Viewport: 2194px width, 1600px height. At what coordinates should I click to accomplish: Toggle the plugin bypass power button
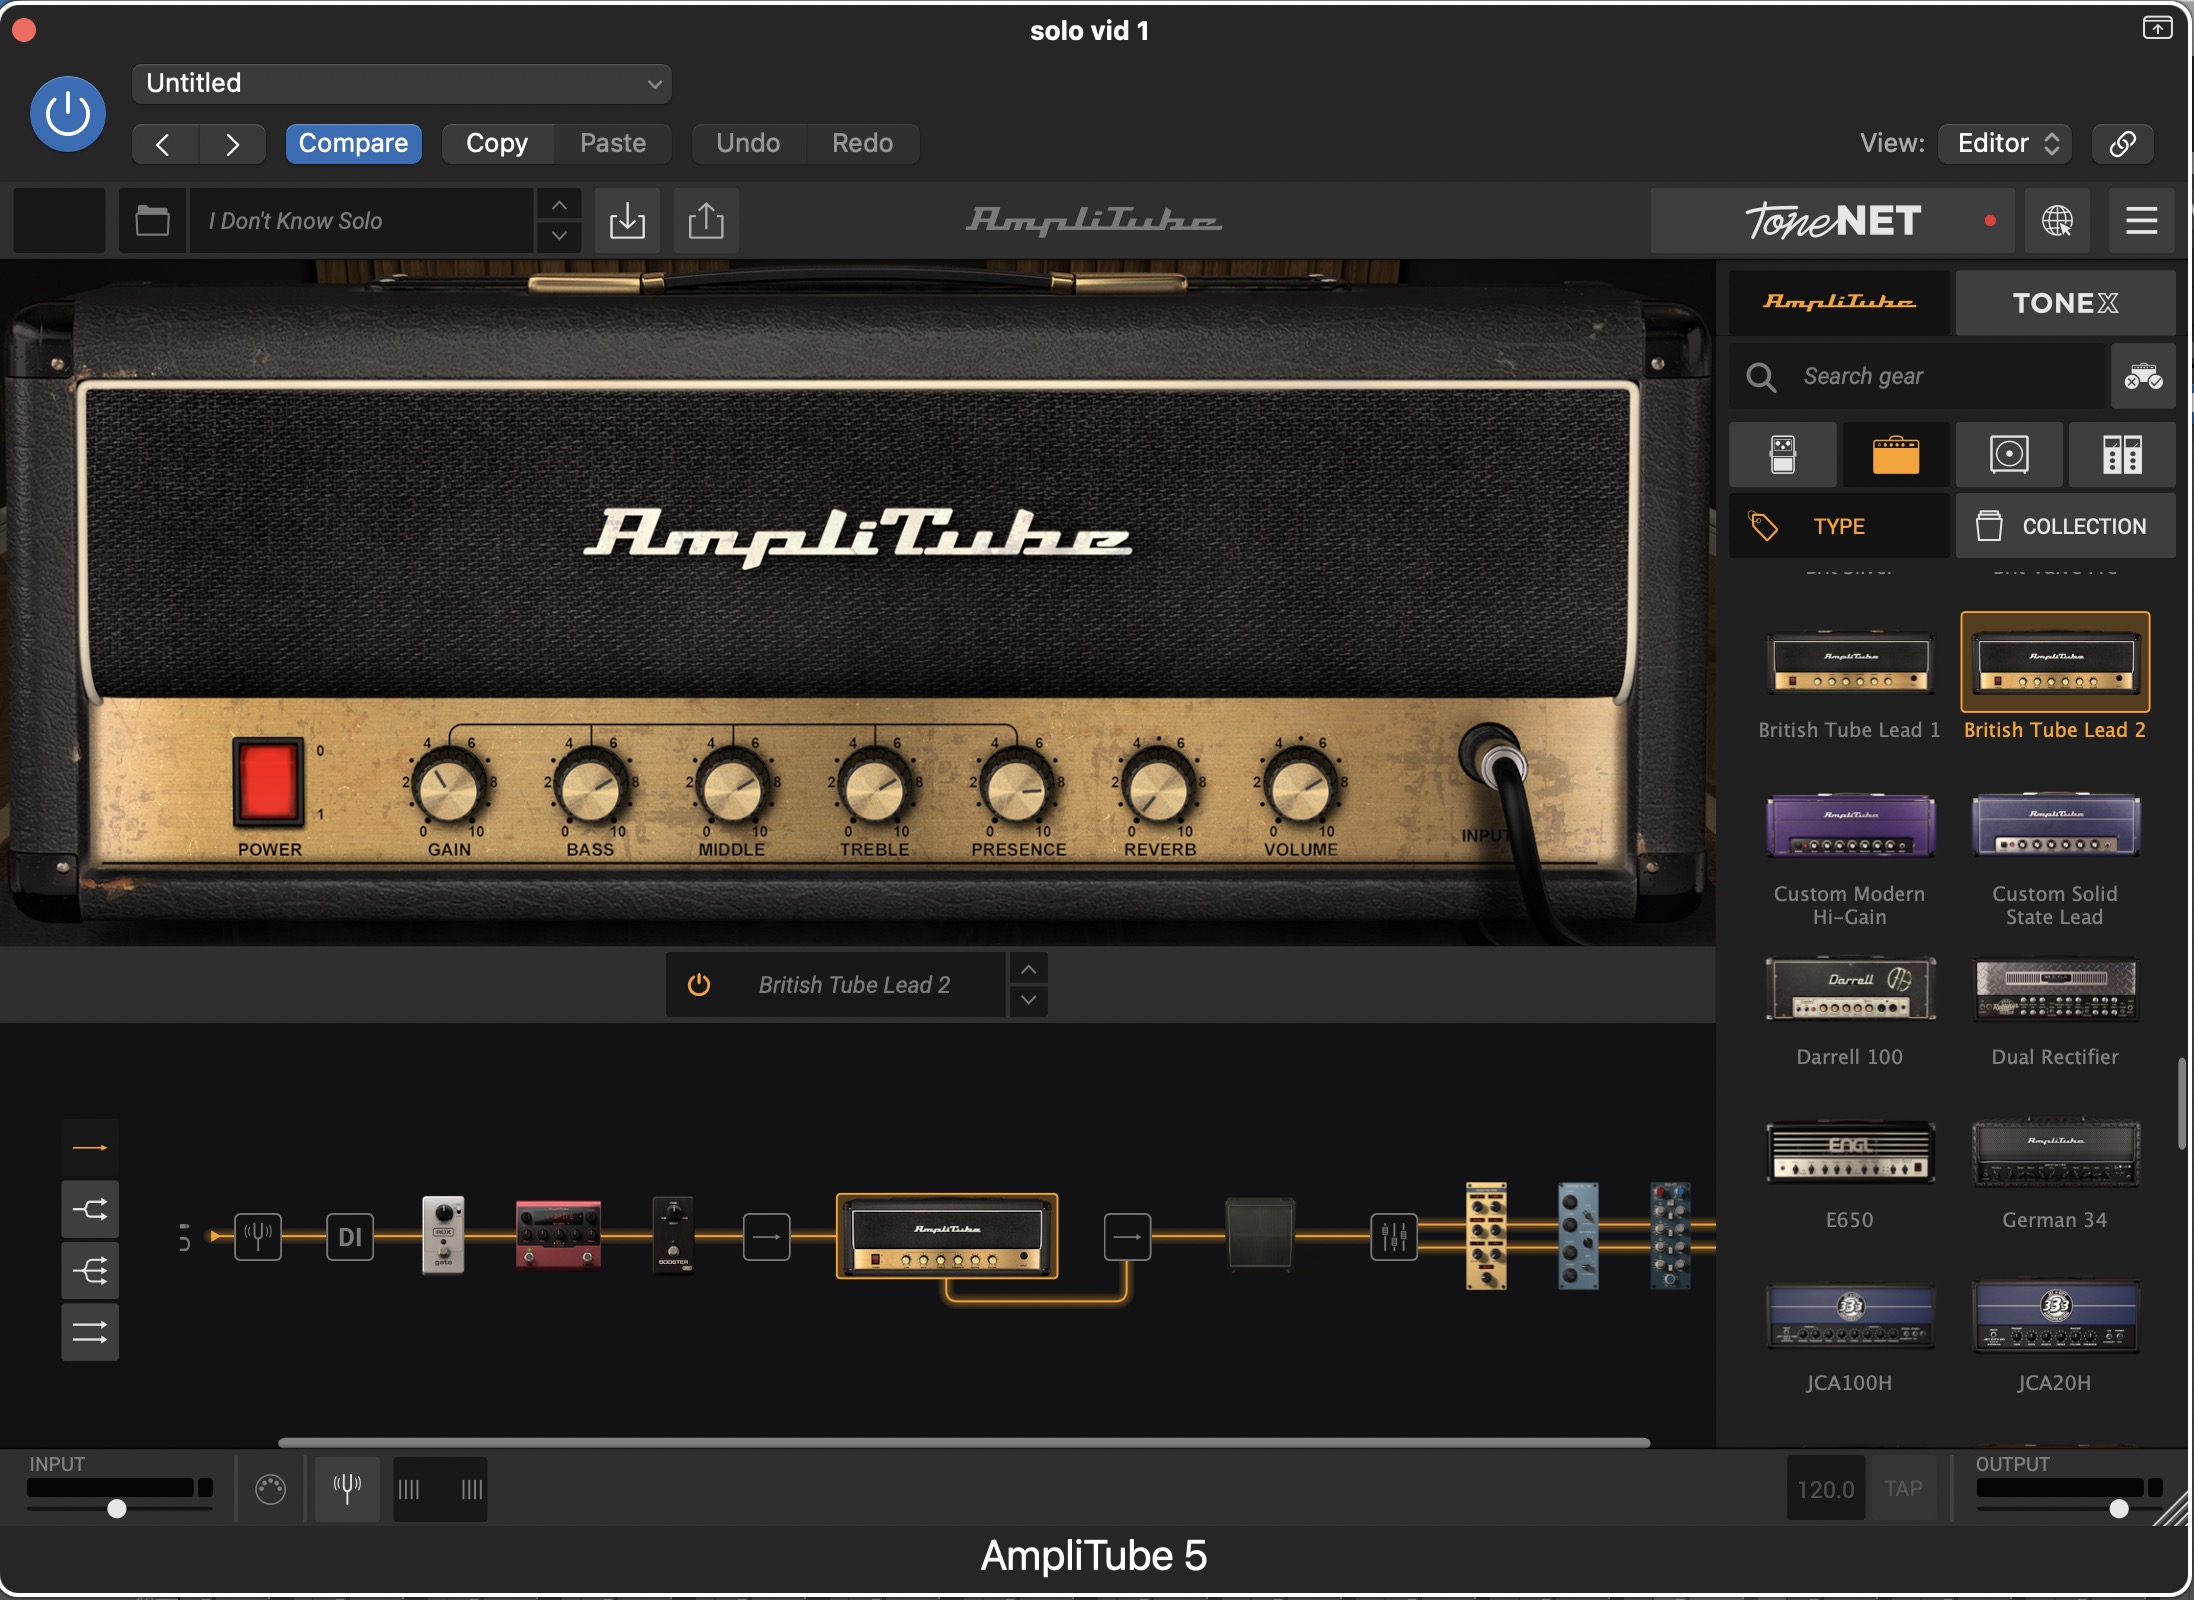coord(68,114)
